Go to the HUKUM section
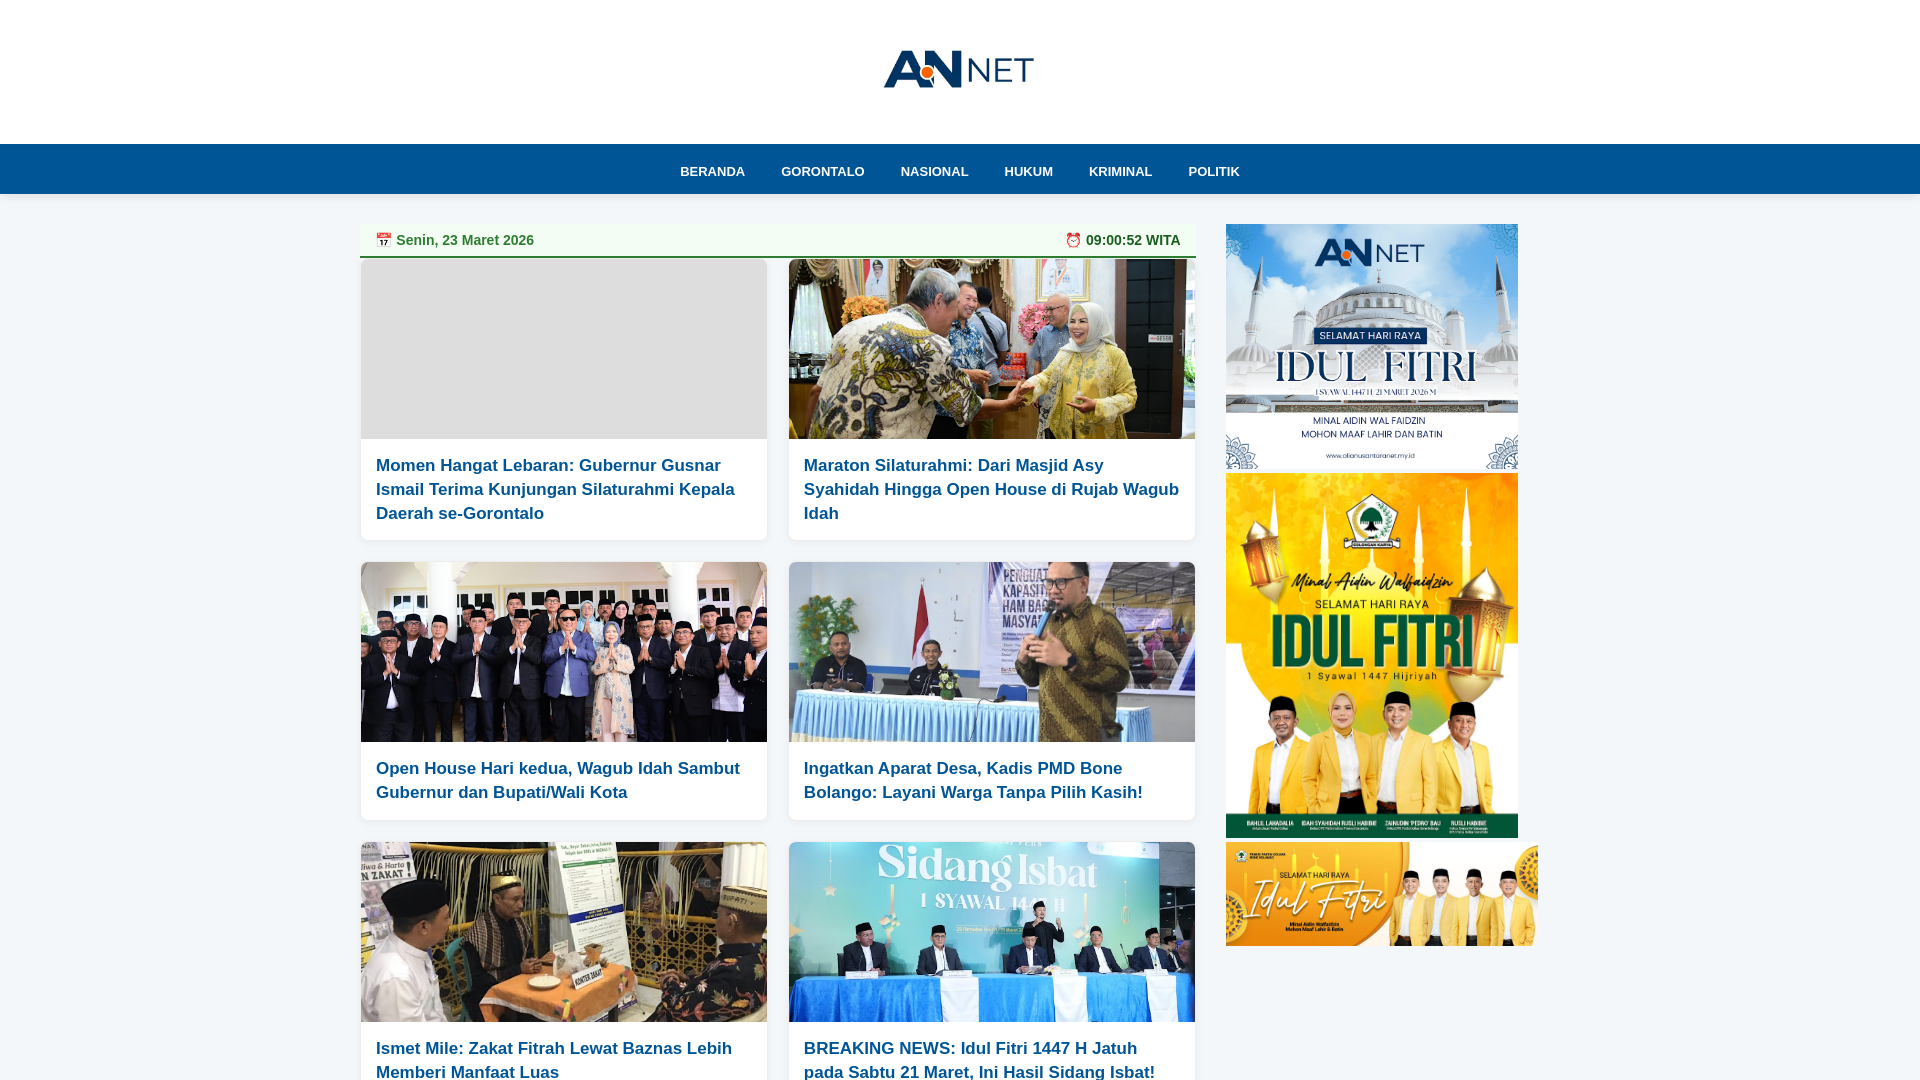The width and height of the screenshot is (1920, 1080). (x=1028, y=172)
